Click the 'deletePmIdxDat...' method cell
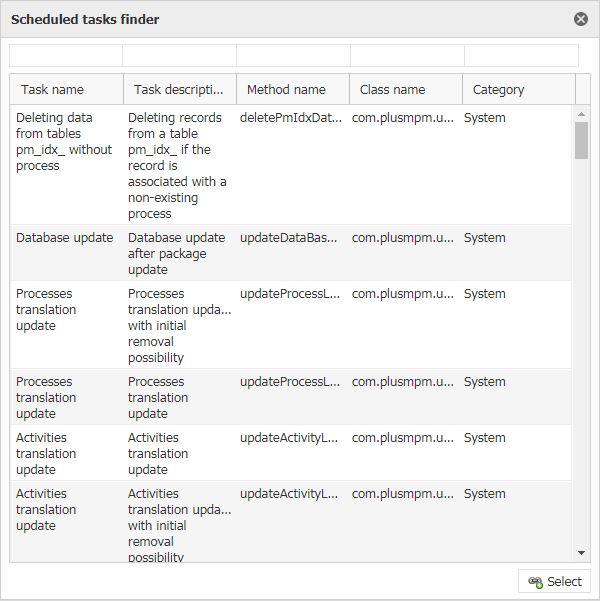Viewport: 600px width, 601px height. point(291,118)
